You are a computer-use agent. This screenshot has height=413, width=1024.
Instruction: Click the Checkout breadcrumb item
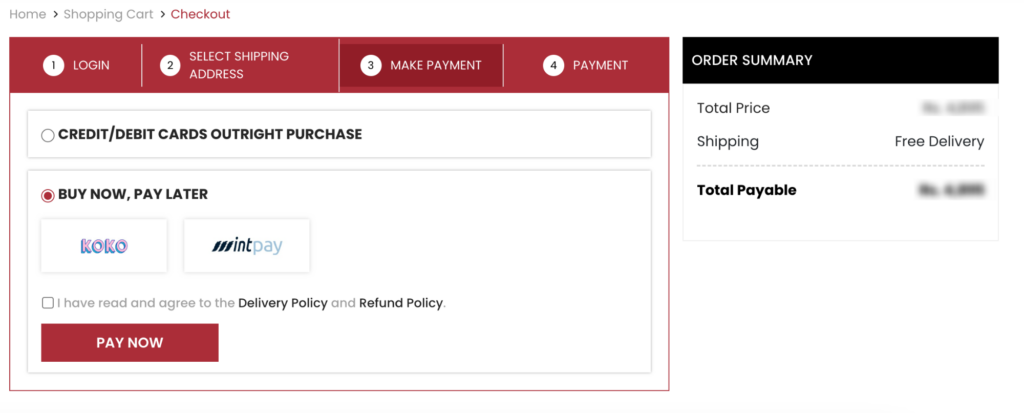tap(200, 14)
